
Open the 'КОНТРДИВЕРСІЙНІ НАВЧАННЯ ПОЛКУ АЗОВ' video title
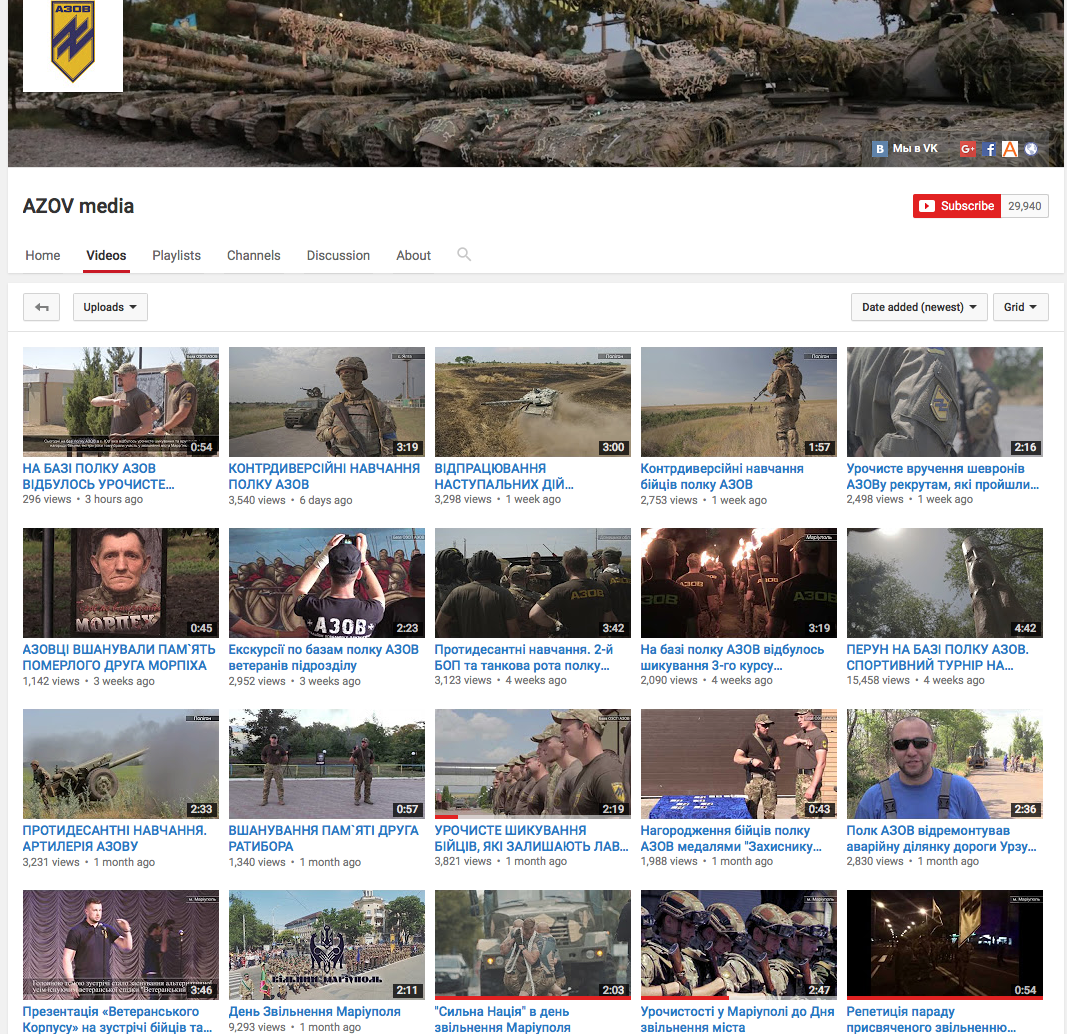point(324,476)
